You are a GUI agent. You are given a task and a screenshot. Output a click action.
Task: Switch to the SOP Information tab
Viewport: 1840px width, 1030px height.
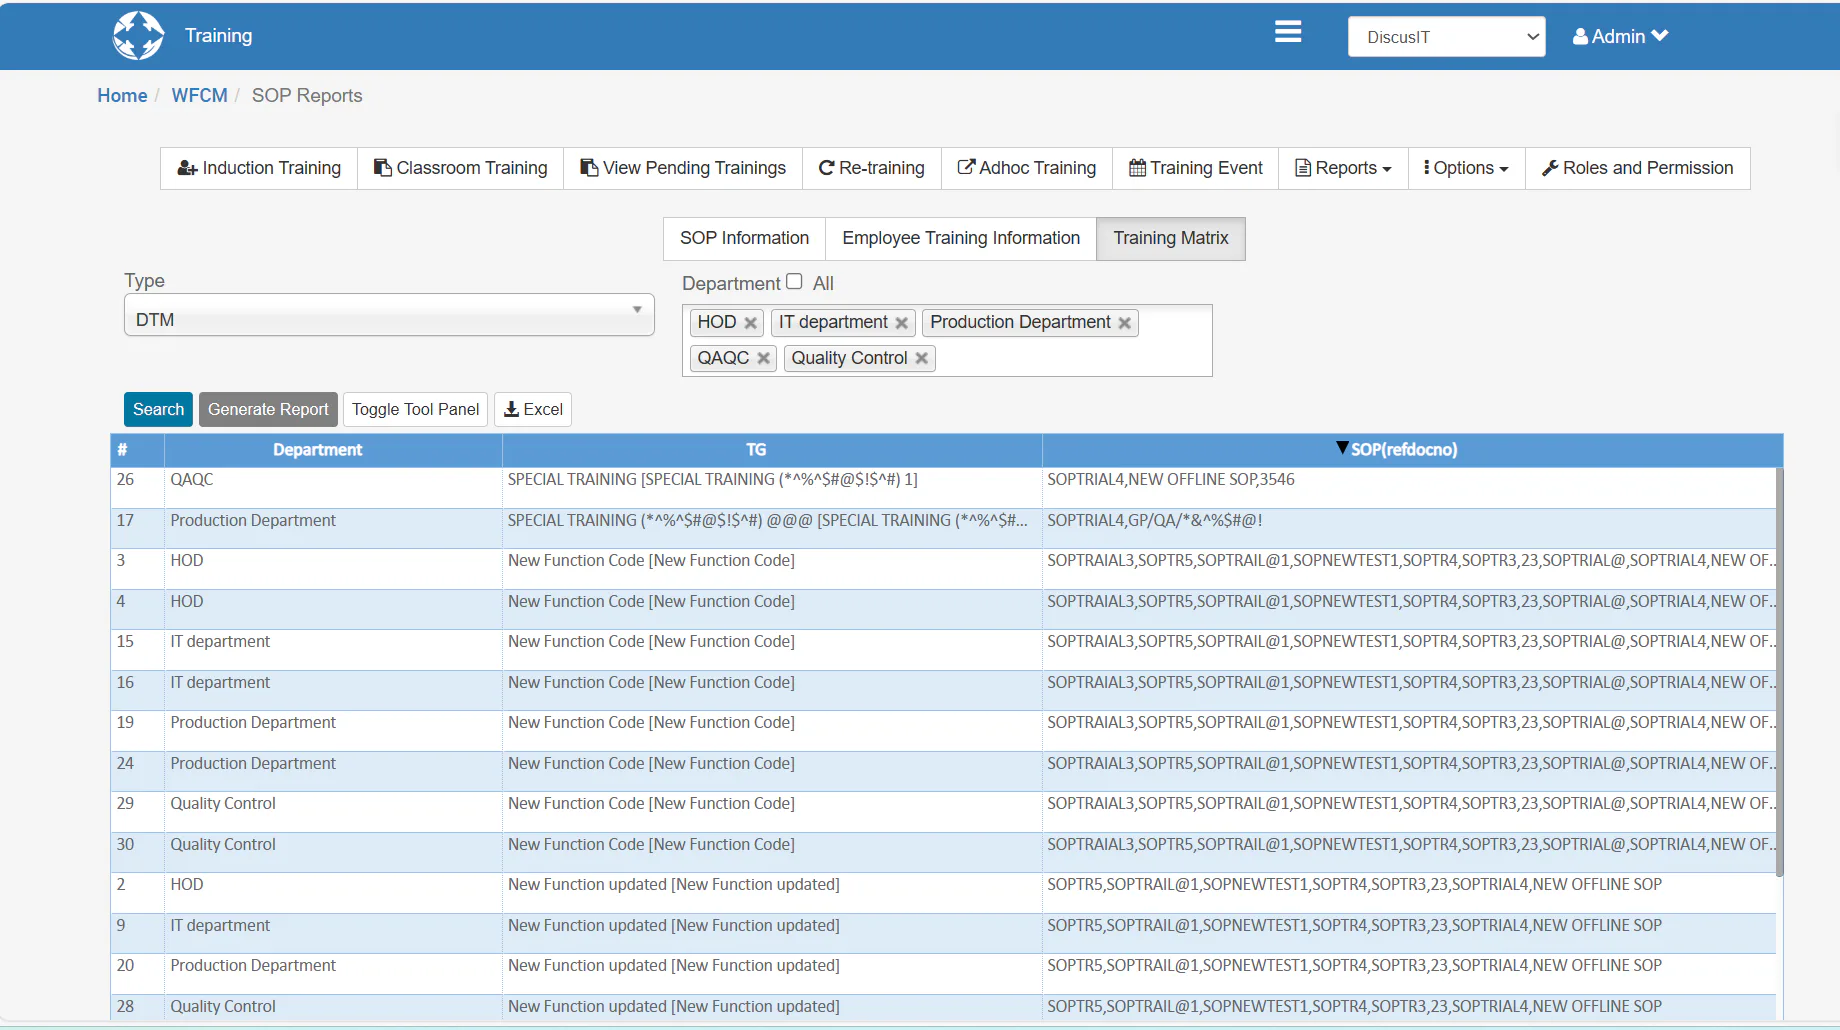click(x=744, y=238)
